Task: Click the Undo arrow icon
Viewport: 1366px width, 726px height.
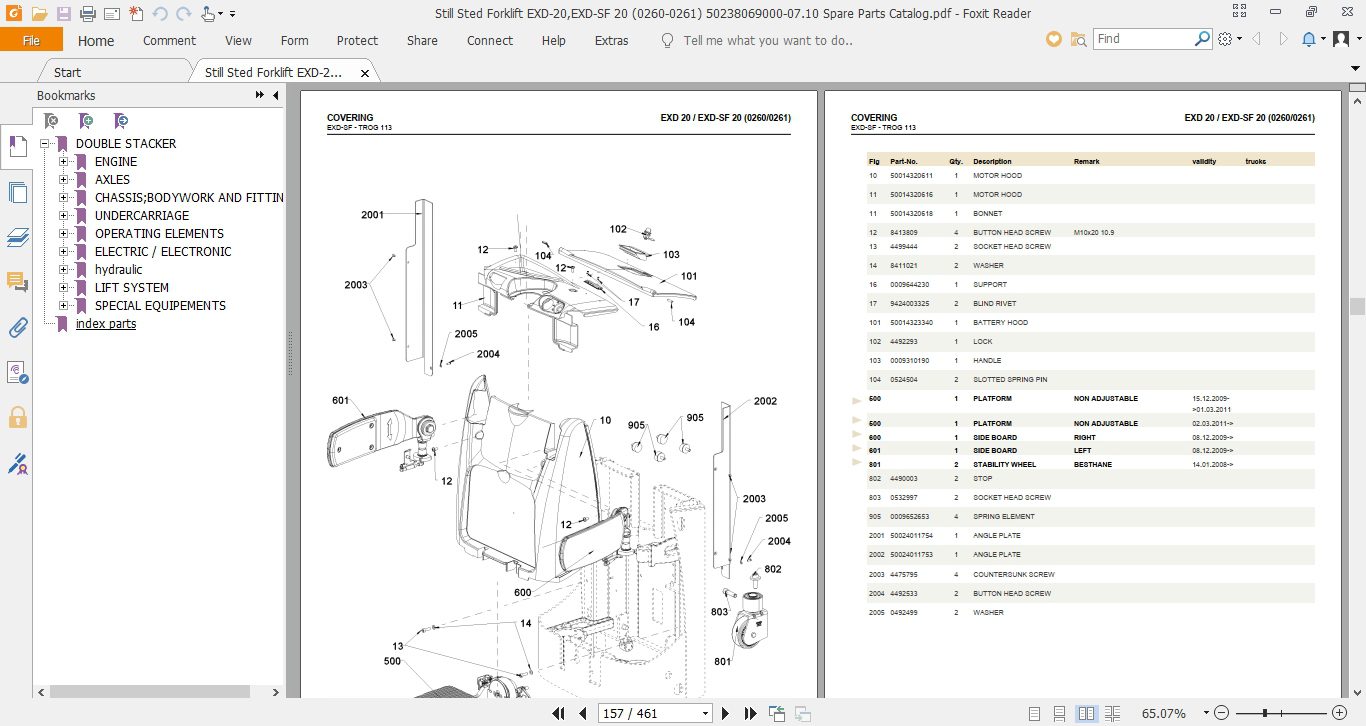Action: [x=160, y=14]
